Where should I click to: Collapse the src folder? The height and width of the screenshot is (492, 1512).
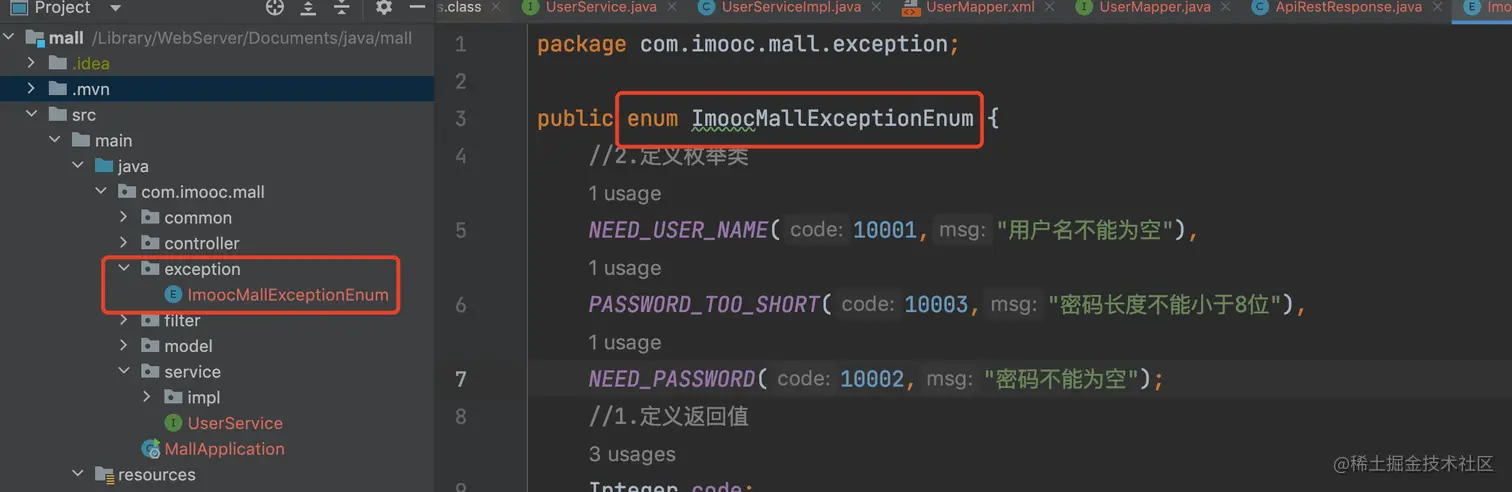32,115
